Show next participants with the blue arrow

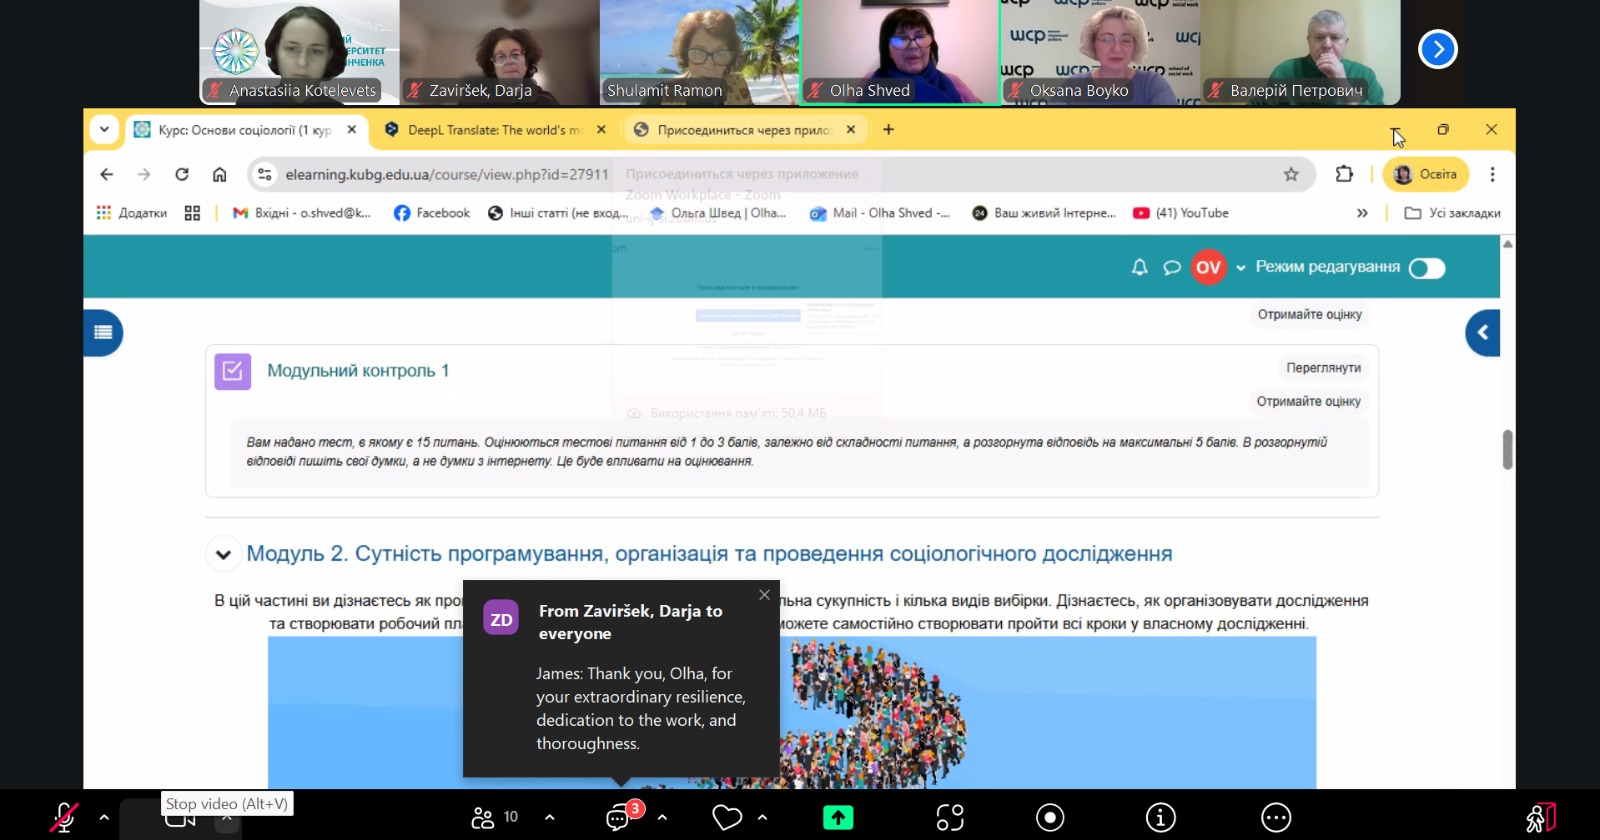(1437, 49)
